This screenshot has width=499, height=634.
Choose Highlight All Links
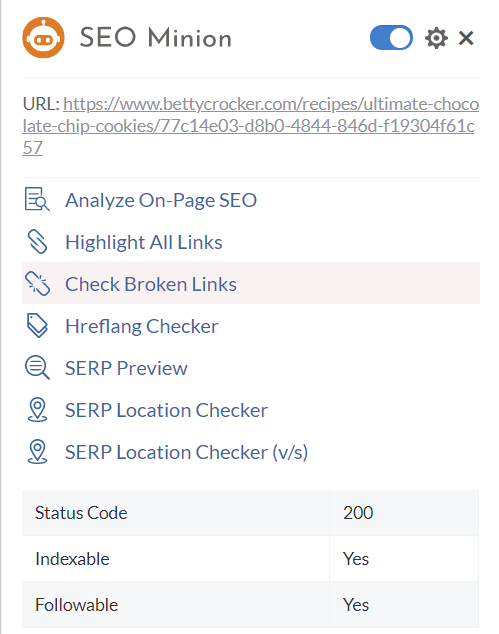point(144,242)
